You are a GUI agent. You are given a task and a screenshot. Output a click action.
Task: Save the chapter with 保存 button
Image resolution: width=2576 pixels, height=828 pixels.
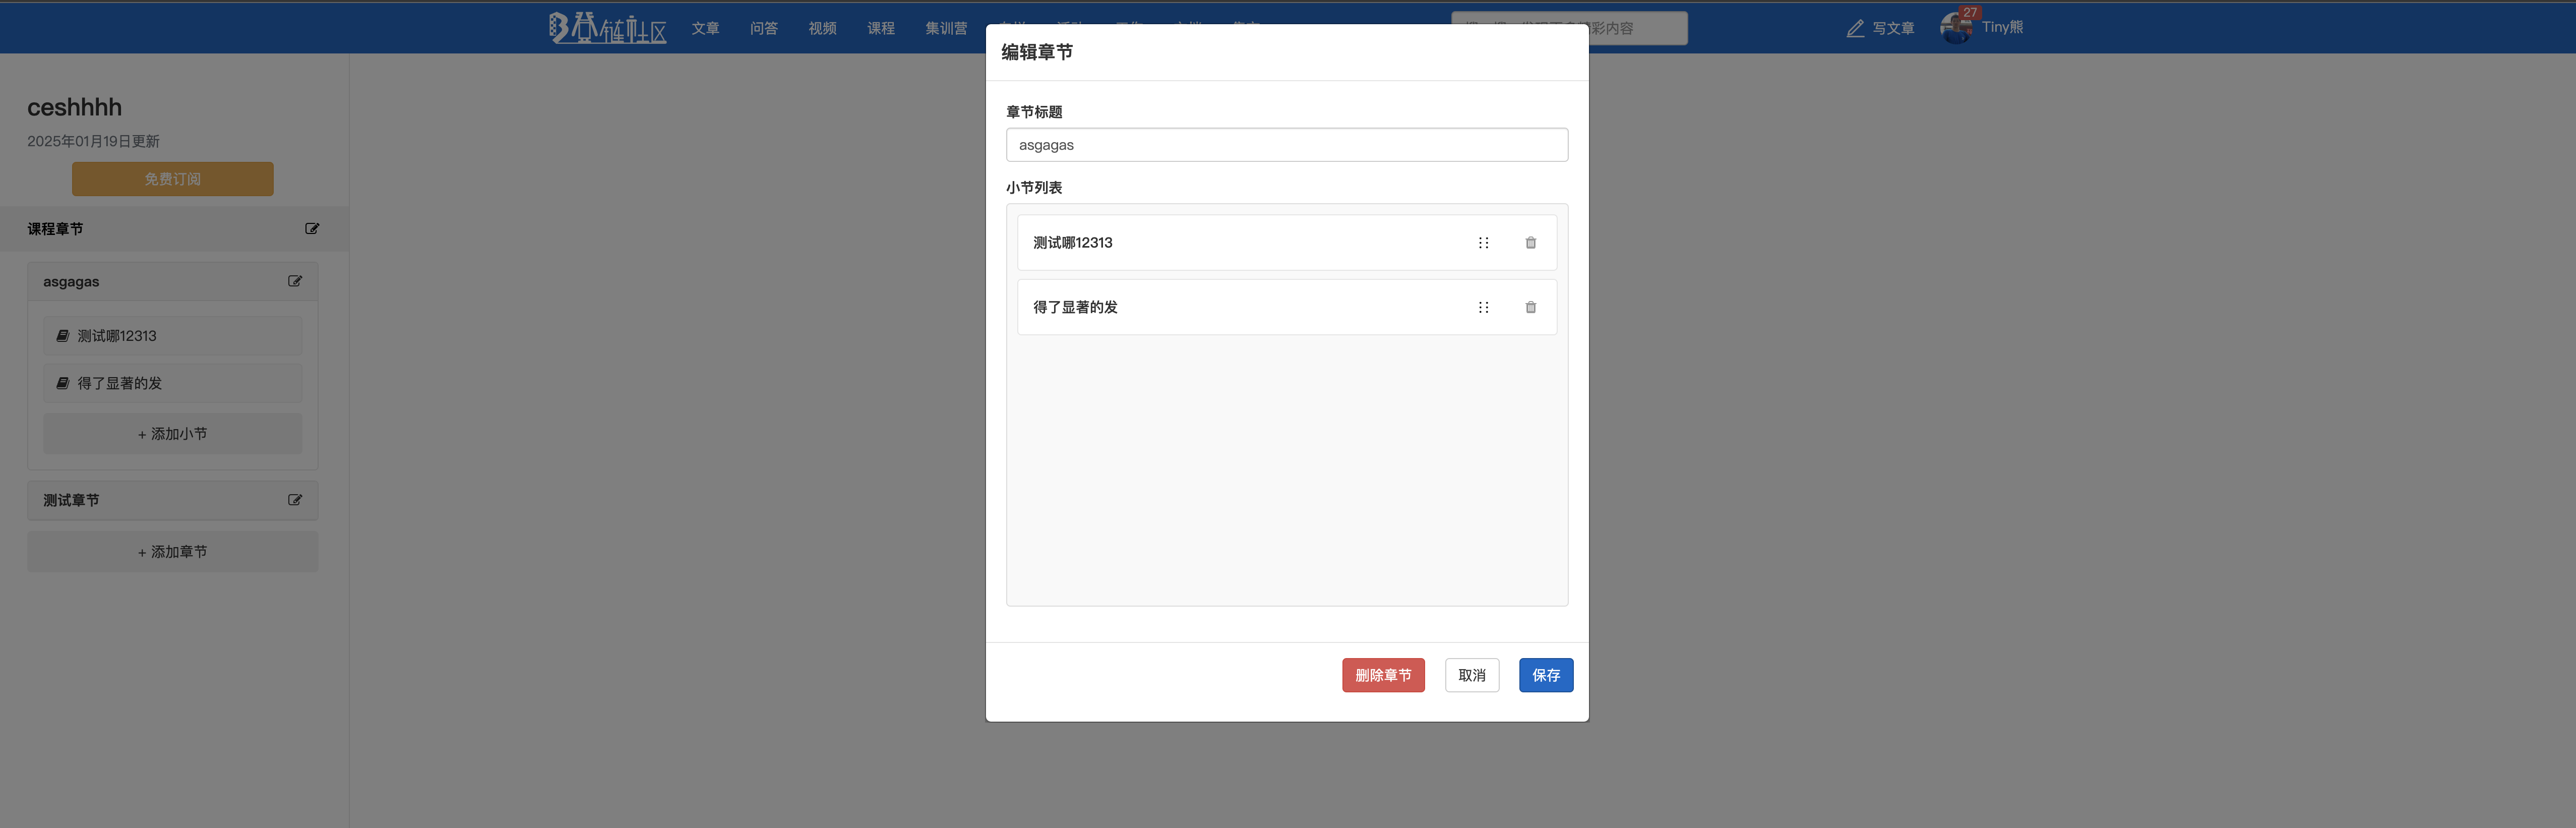pyautogui.click(x=1545, y=675)
